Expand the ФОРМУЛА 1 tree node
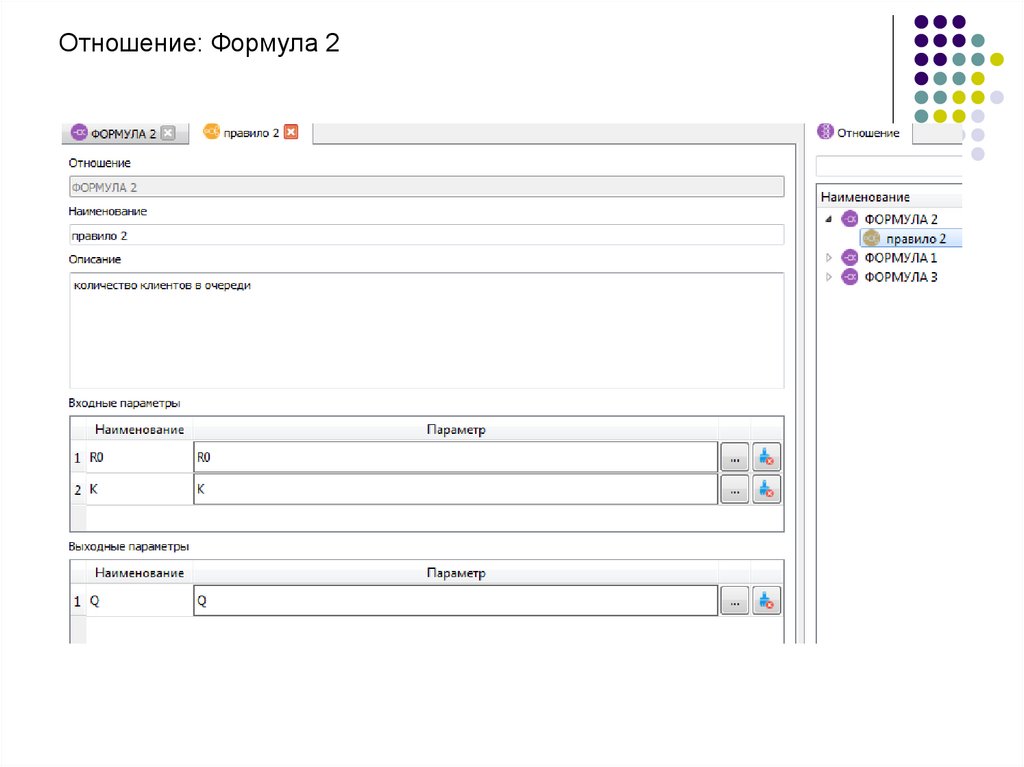 [x=829, y=258]
